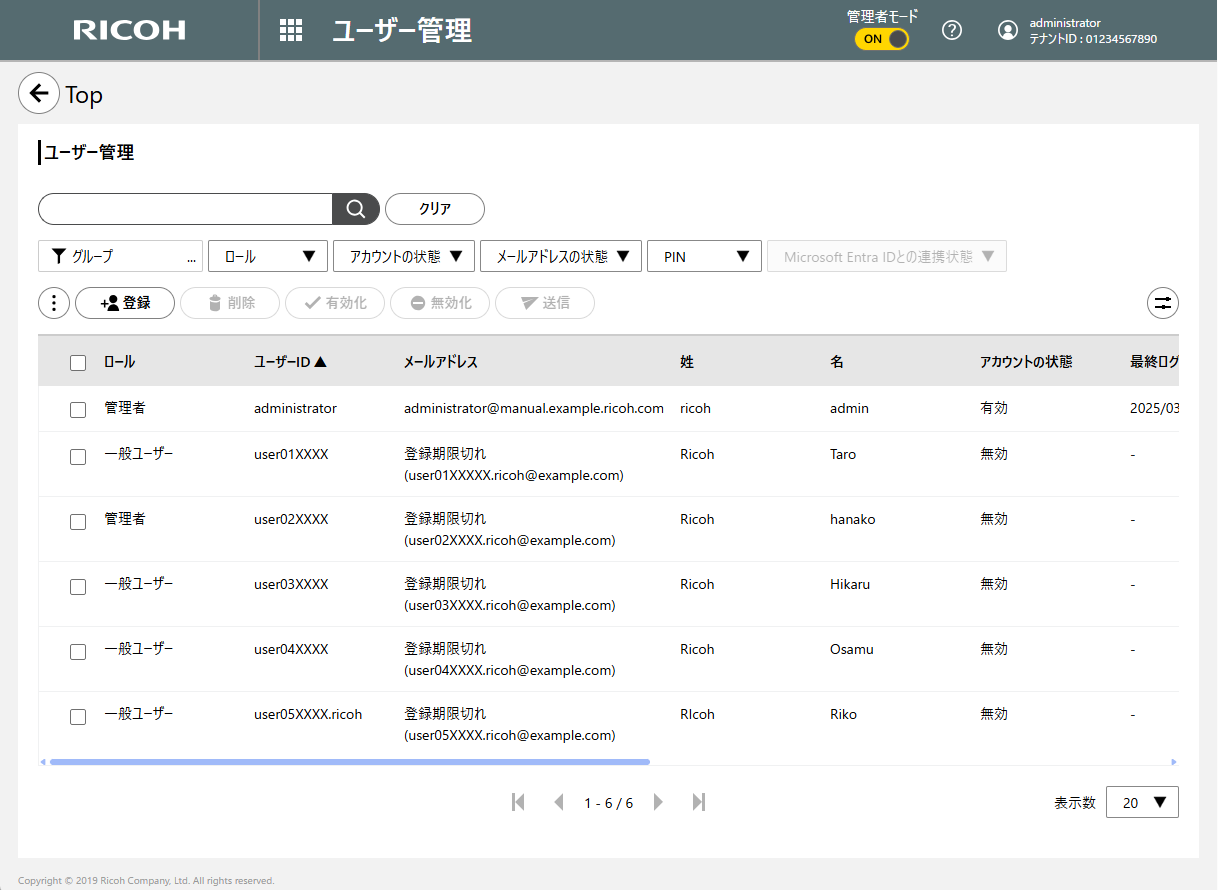Click the 1 - 6 / 6 page indicator

point(608,803)
